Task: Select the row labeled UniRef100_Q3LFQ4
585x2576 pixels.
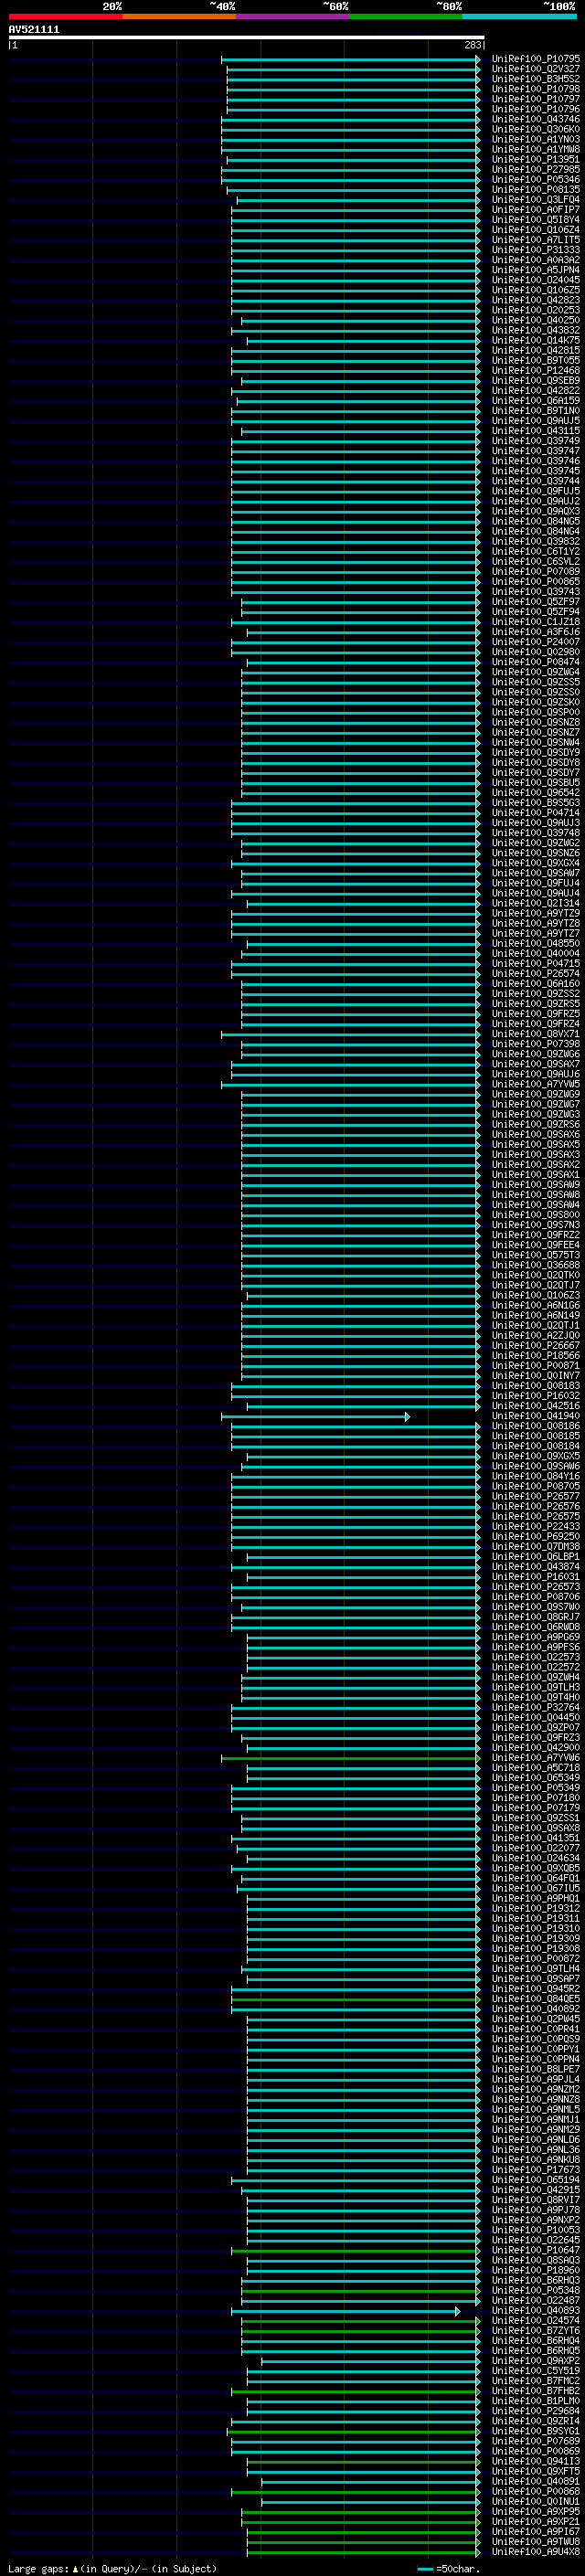Action: [536, 199]
